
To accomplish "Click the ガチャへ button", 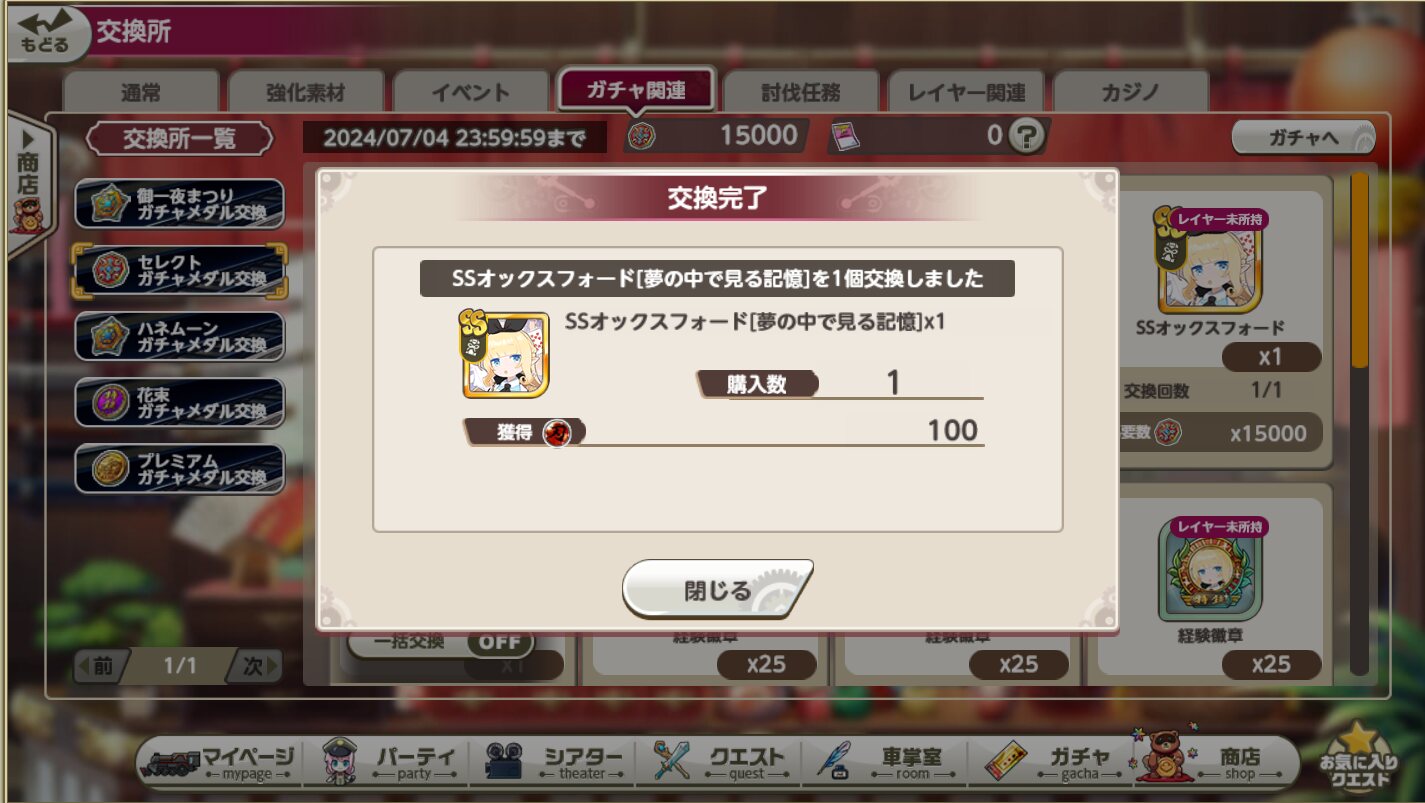I will (1303, 138).
